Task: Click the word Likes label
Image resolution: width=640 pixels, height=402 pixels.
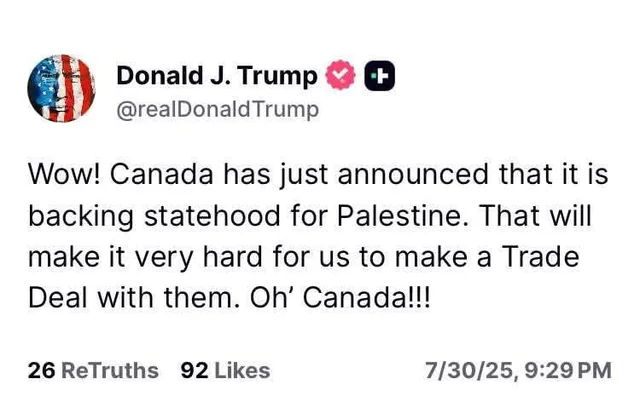Action: [242, 371]
